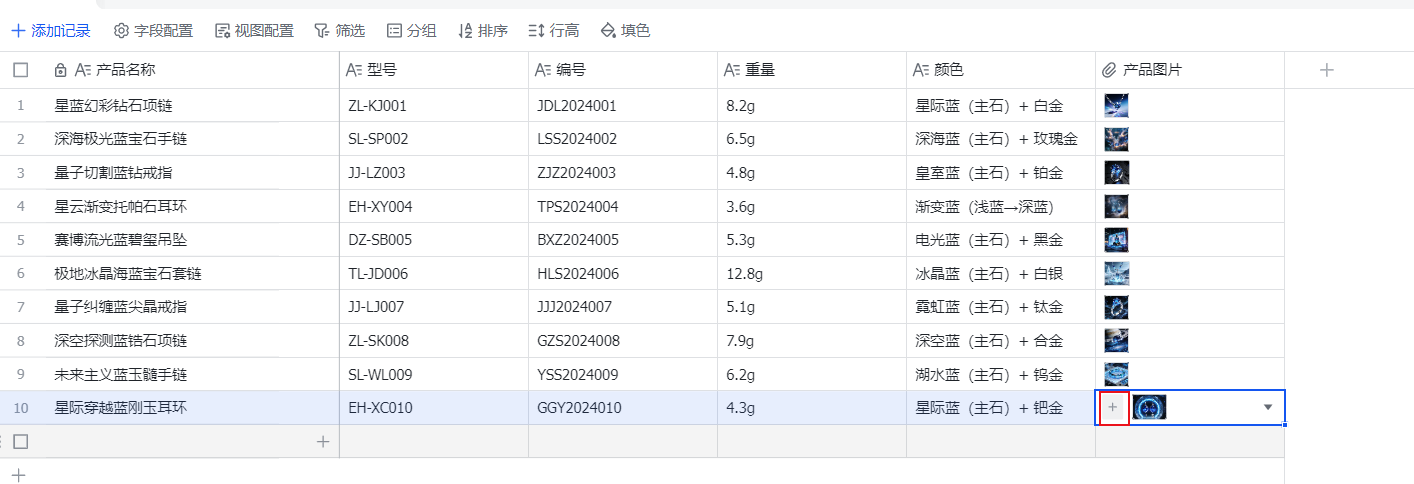Click plus to add image in row 10

(1113, 408)
